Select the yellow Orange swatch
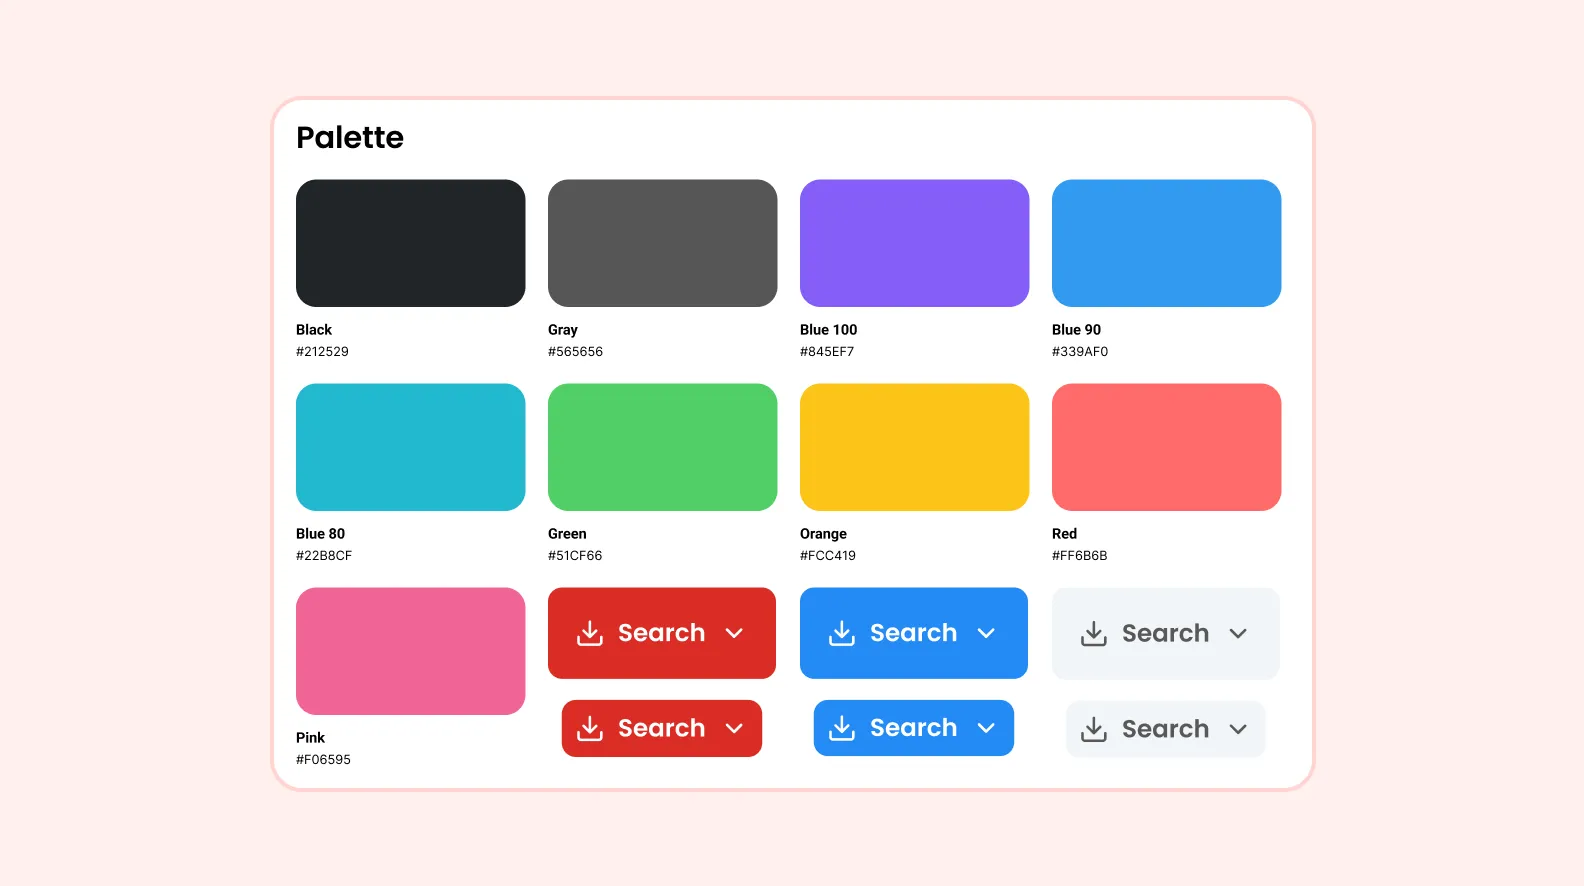This screenshot has height=886, width=1584. tap(914, 447)
